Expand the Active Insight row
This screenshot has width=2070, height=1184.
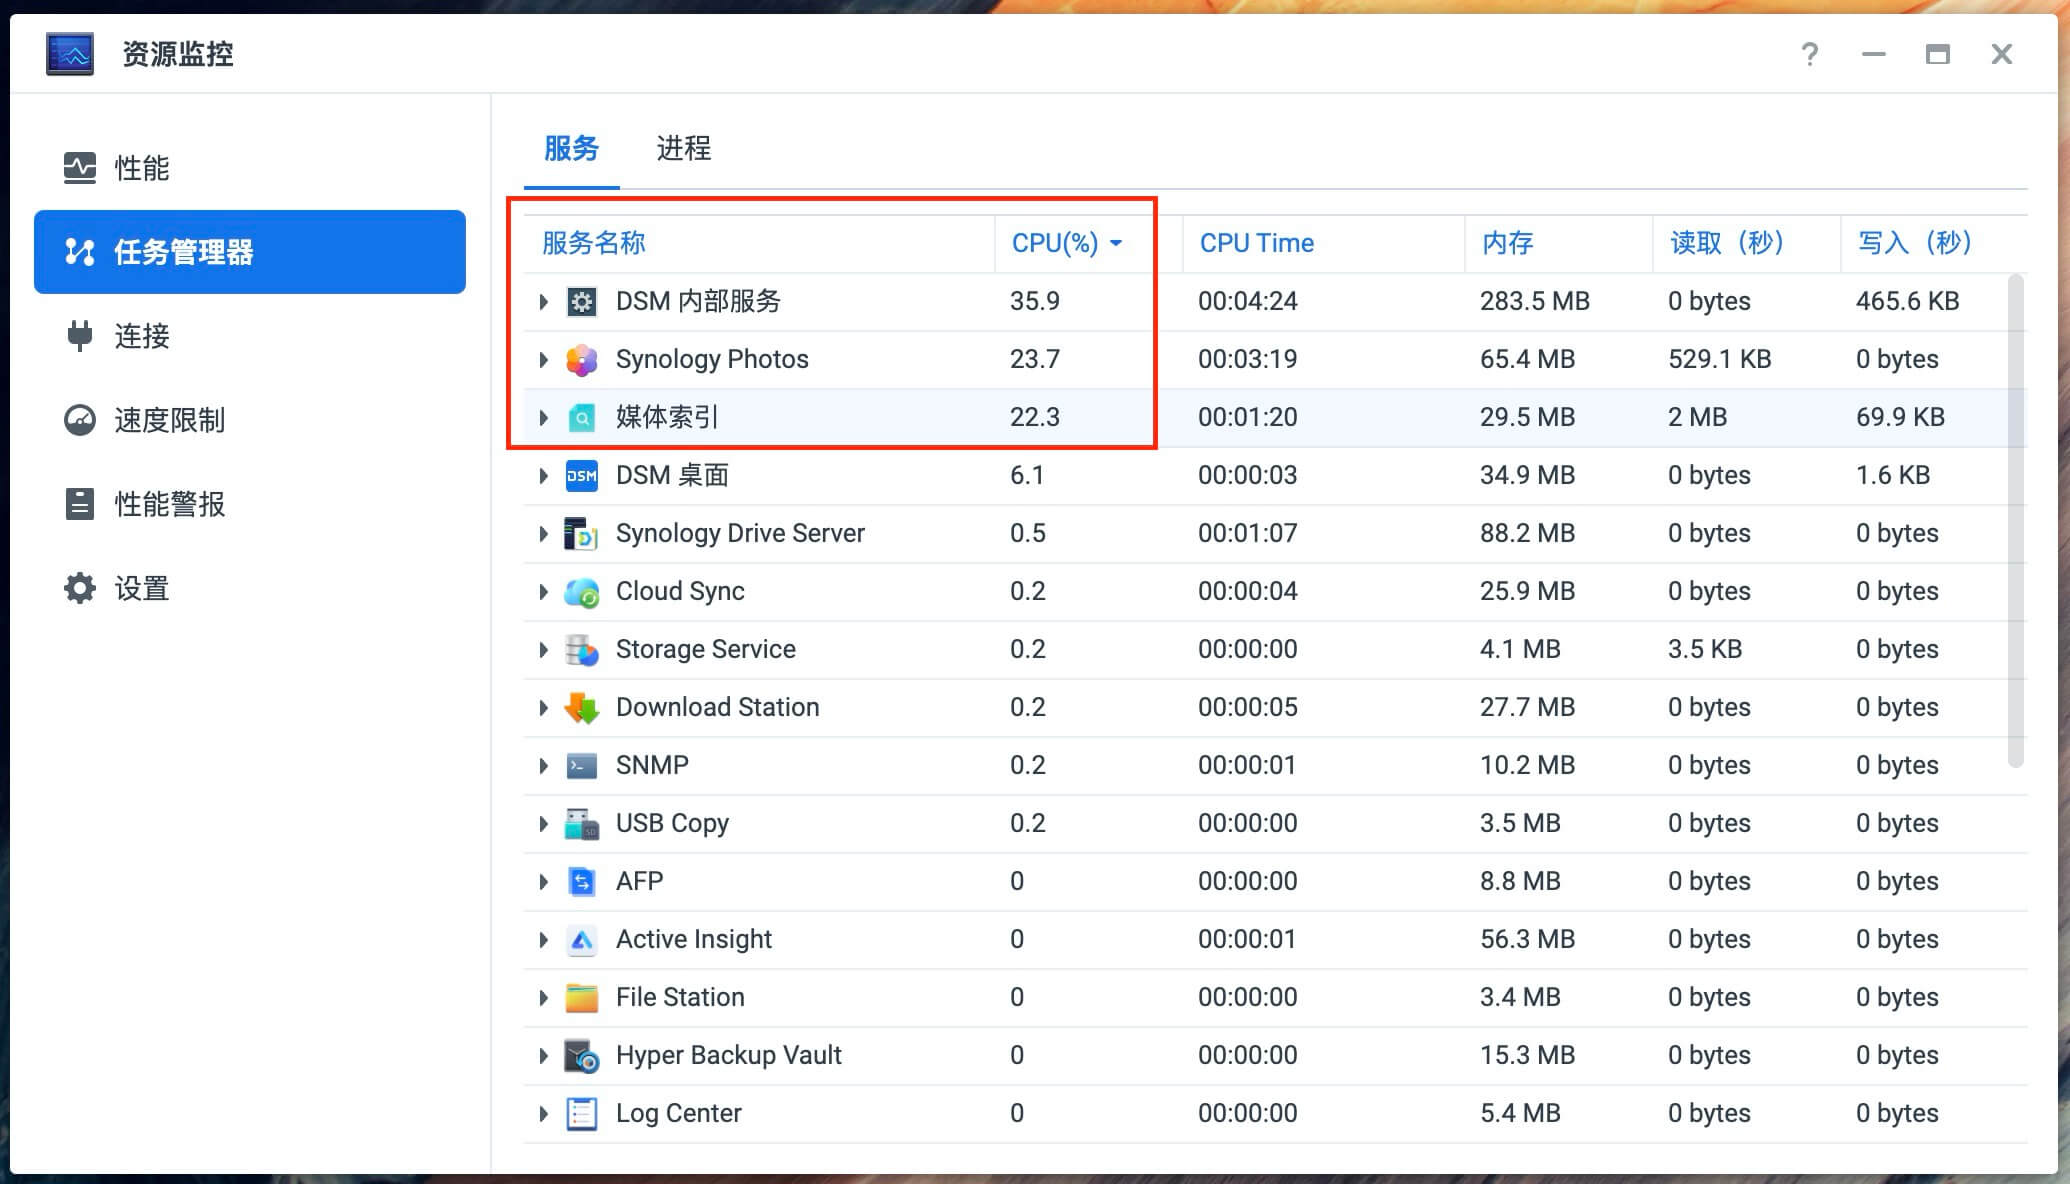[543, 939]
